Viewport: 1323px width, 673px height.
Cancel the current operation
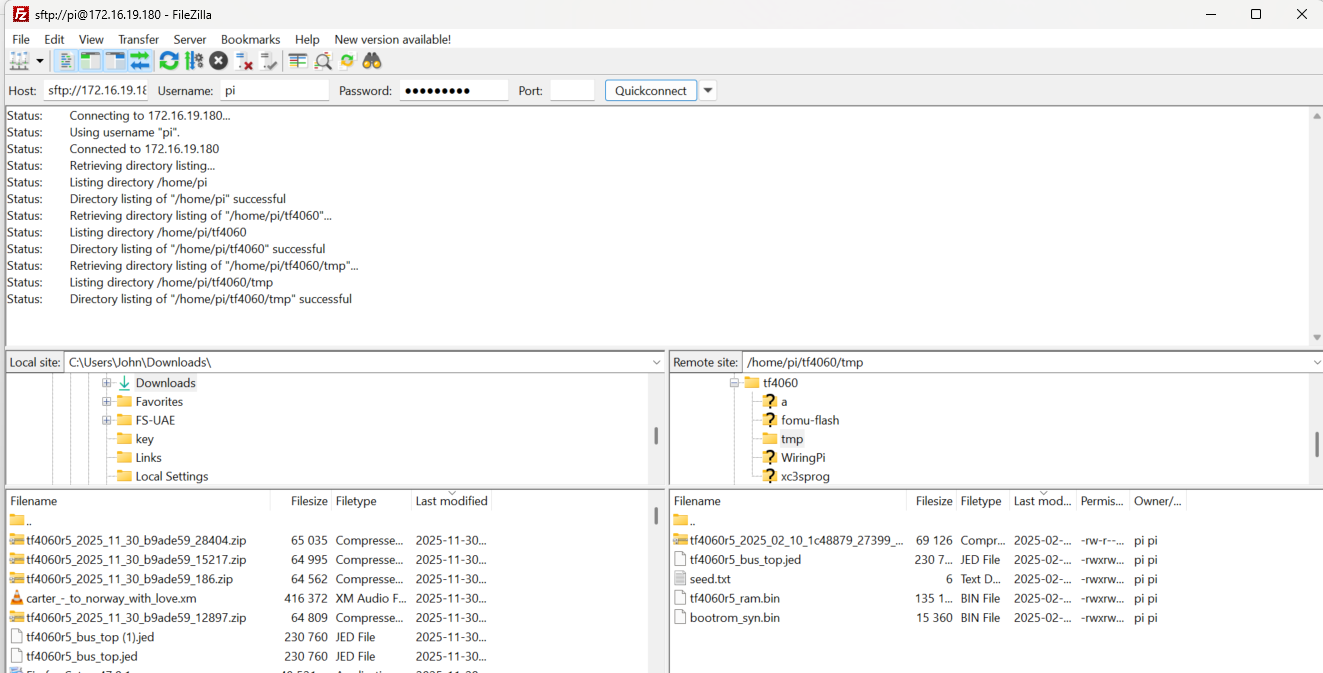coord(218,61)
